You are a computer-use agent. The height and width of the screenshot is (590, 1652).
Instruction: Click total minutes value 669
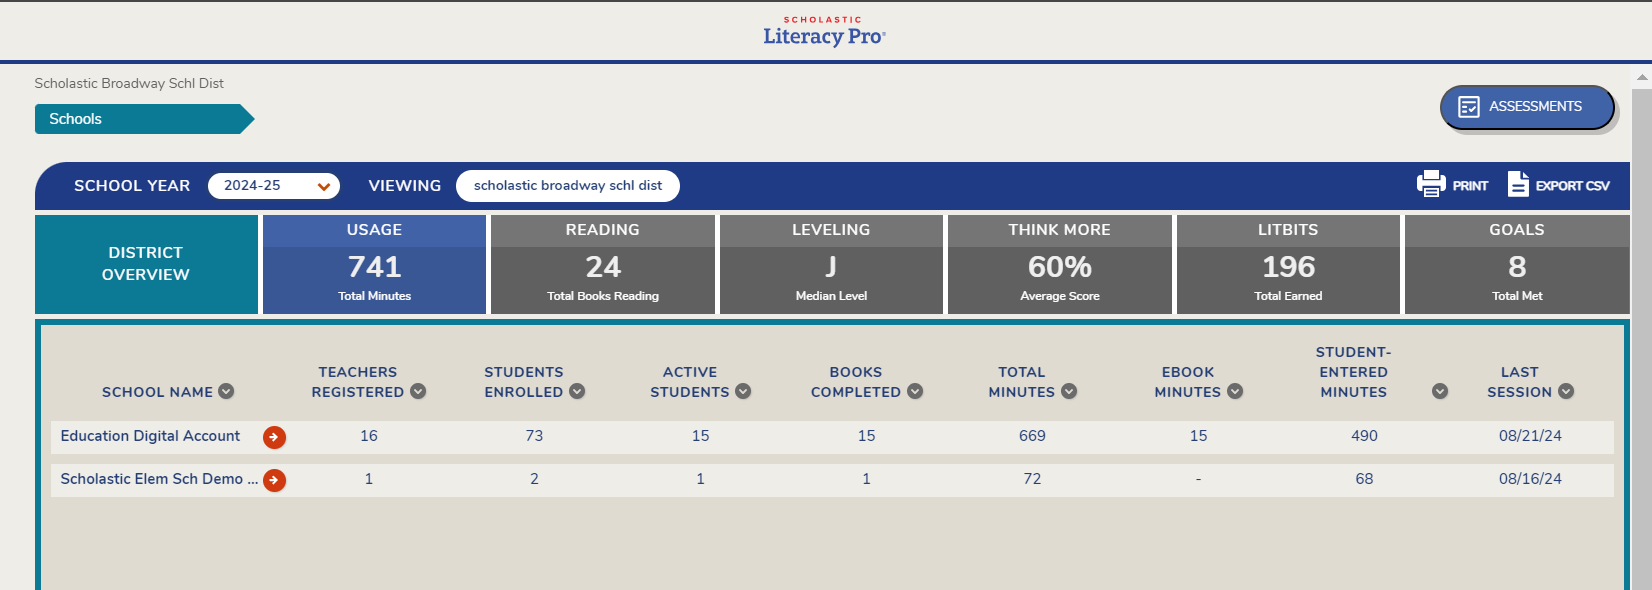coord(1032,436)
